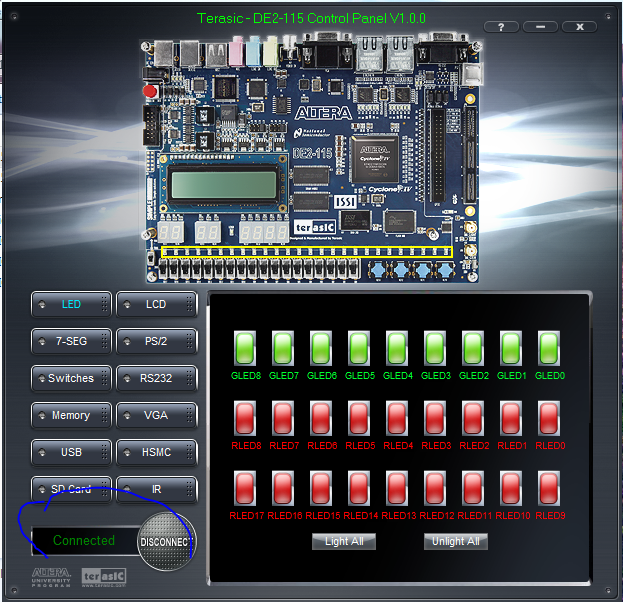Click the RLED1 red LED indicator
Screen dimensions: 623x602
click(x=511, y=418)
